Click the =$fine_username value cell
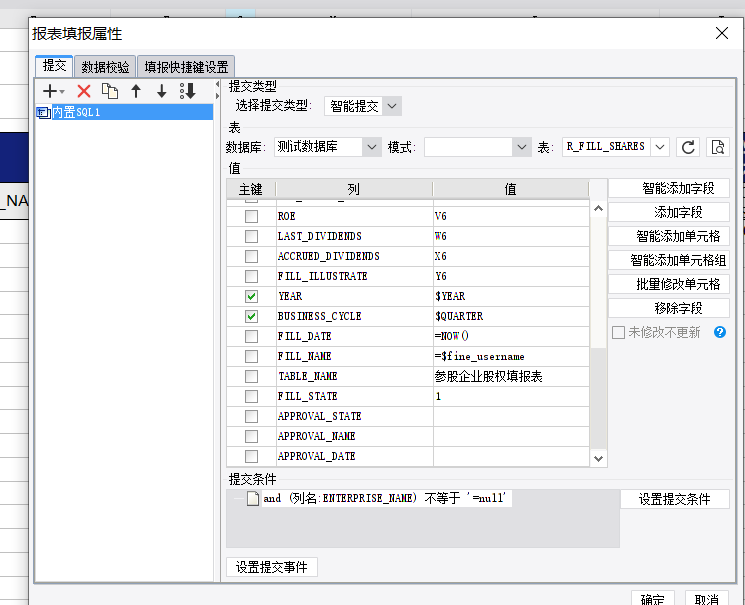The image size is (745, 605). click(511, 356)
